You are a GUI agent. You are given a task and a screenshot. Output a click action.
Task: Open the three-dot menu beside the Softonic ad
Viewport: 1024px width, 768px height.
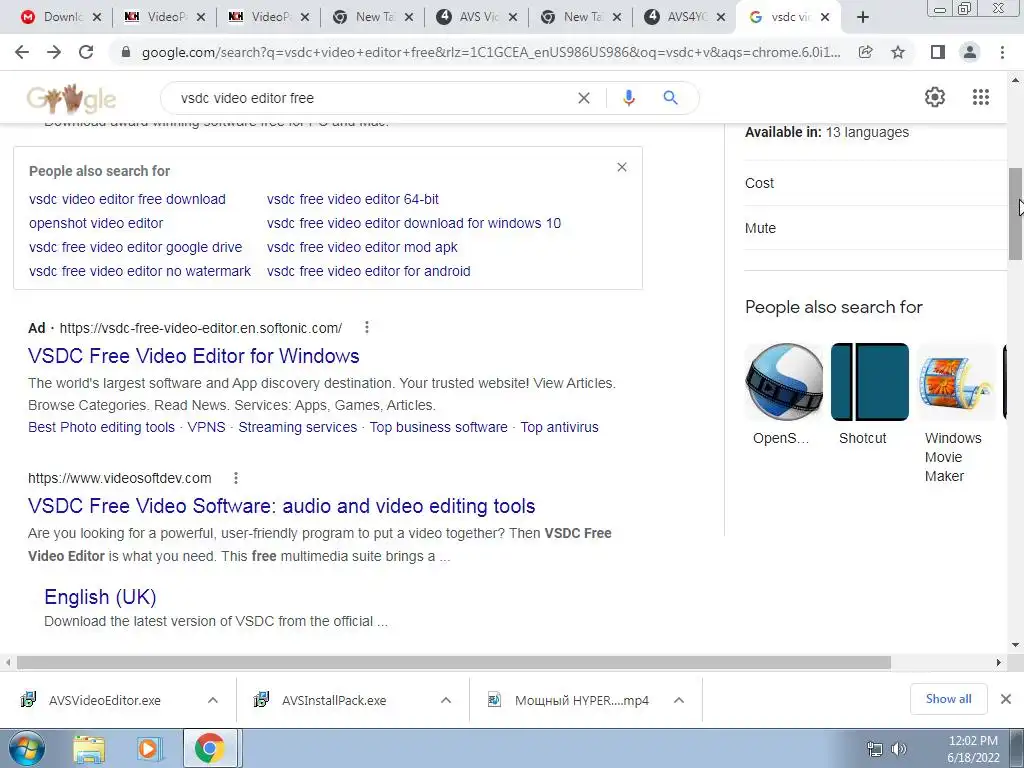(x=367, y=327)
